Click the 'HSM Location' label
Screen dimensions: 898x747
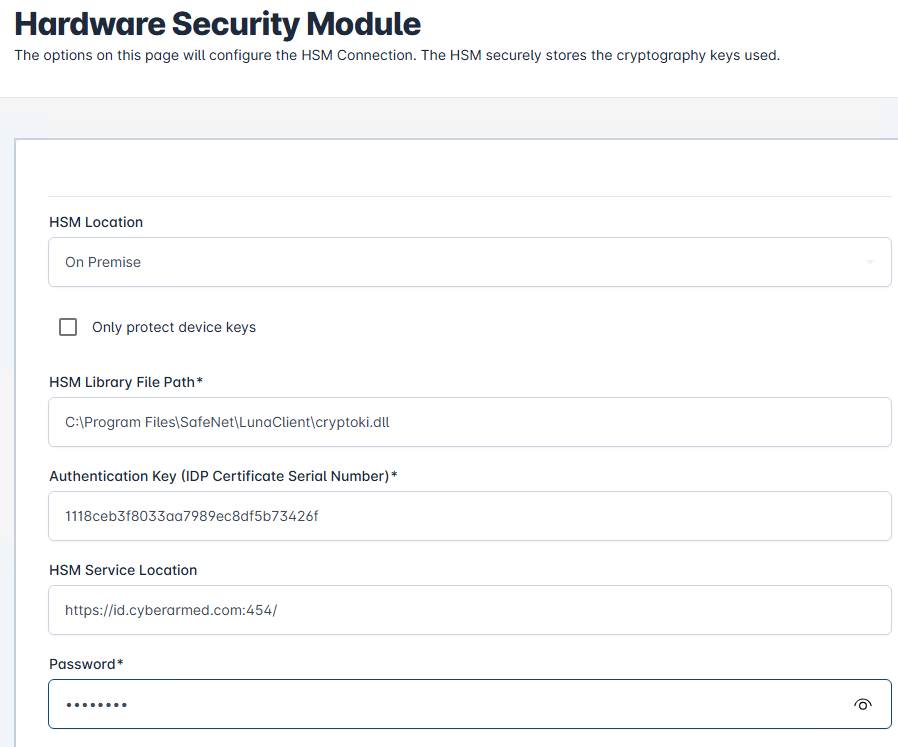point(96,222)
